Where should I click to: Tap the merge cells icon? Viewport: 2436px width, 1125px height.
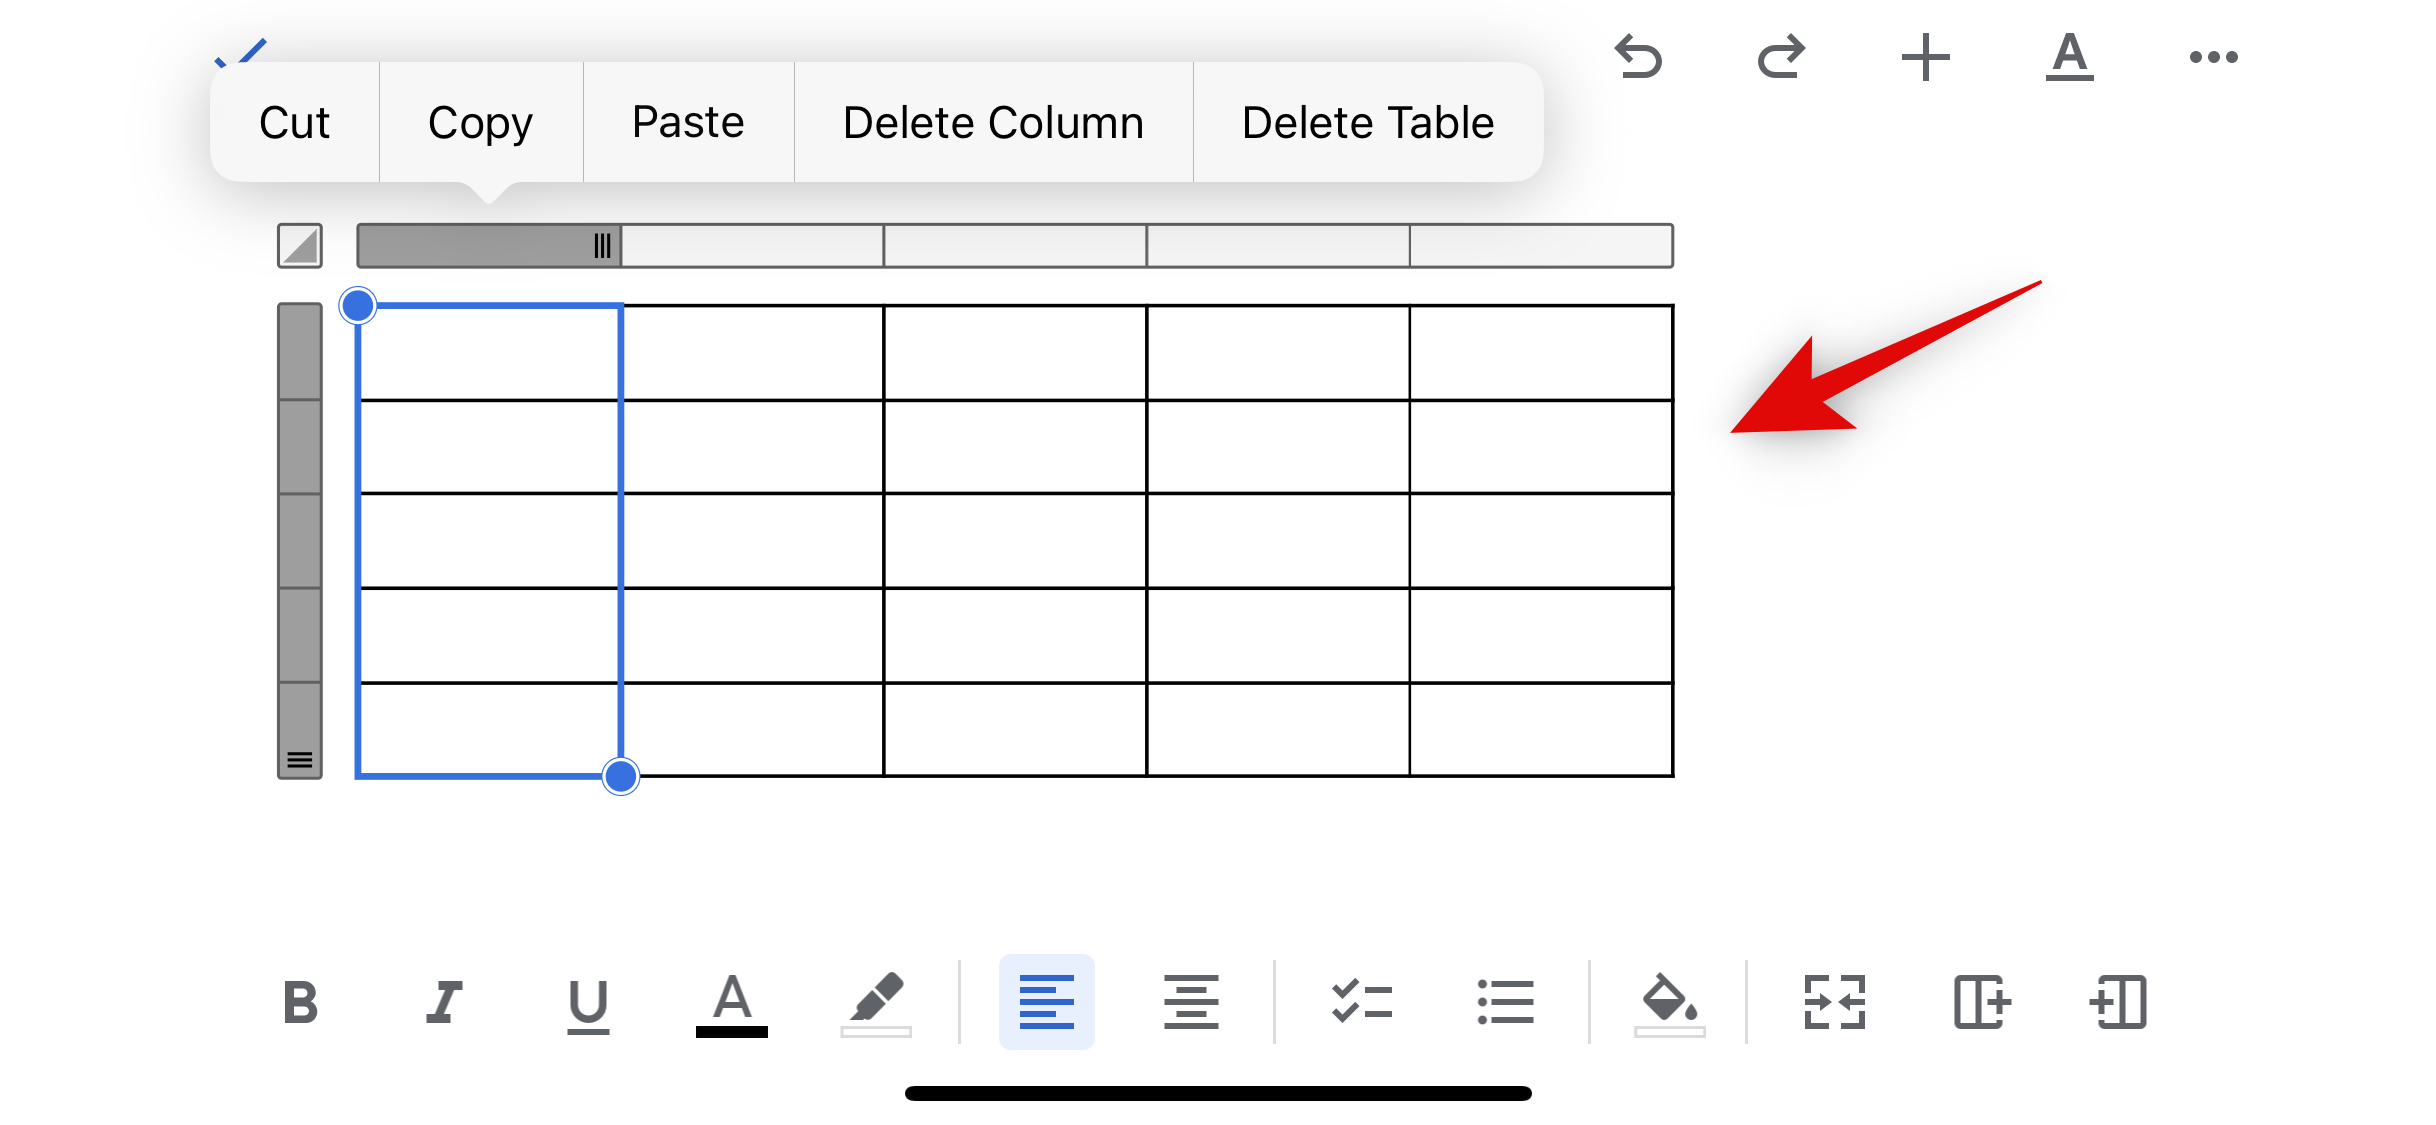1834,1002
